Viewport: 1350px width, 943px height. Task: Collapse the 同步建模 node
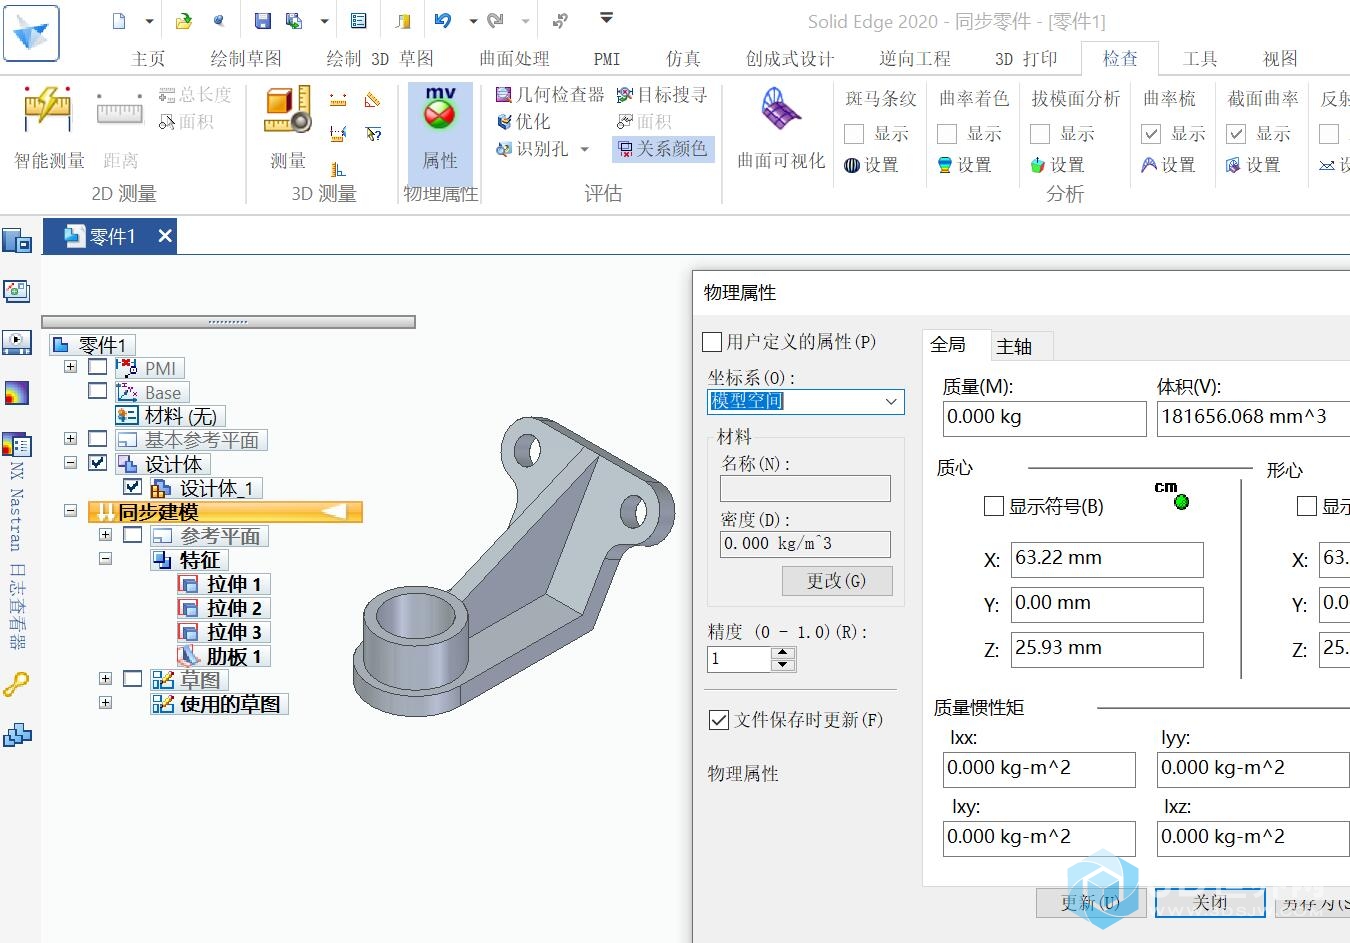[x=70, y=511]
